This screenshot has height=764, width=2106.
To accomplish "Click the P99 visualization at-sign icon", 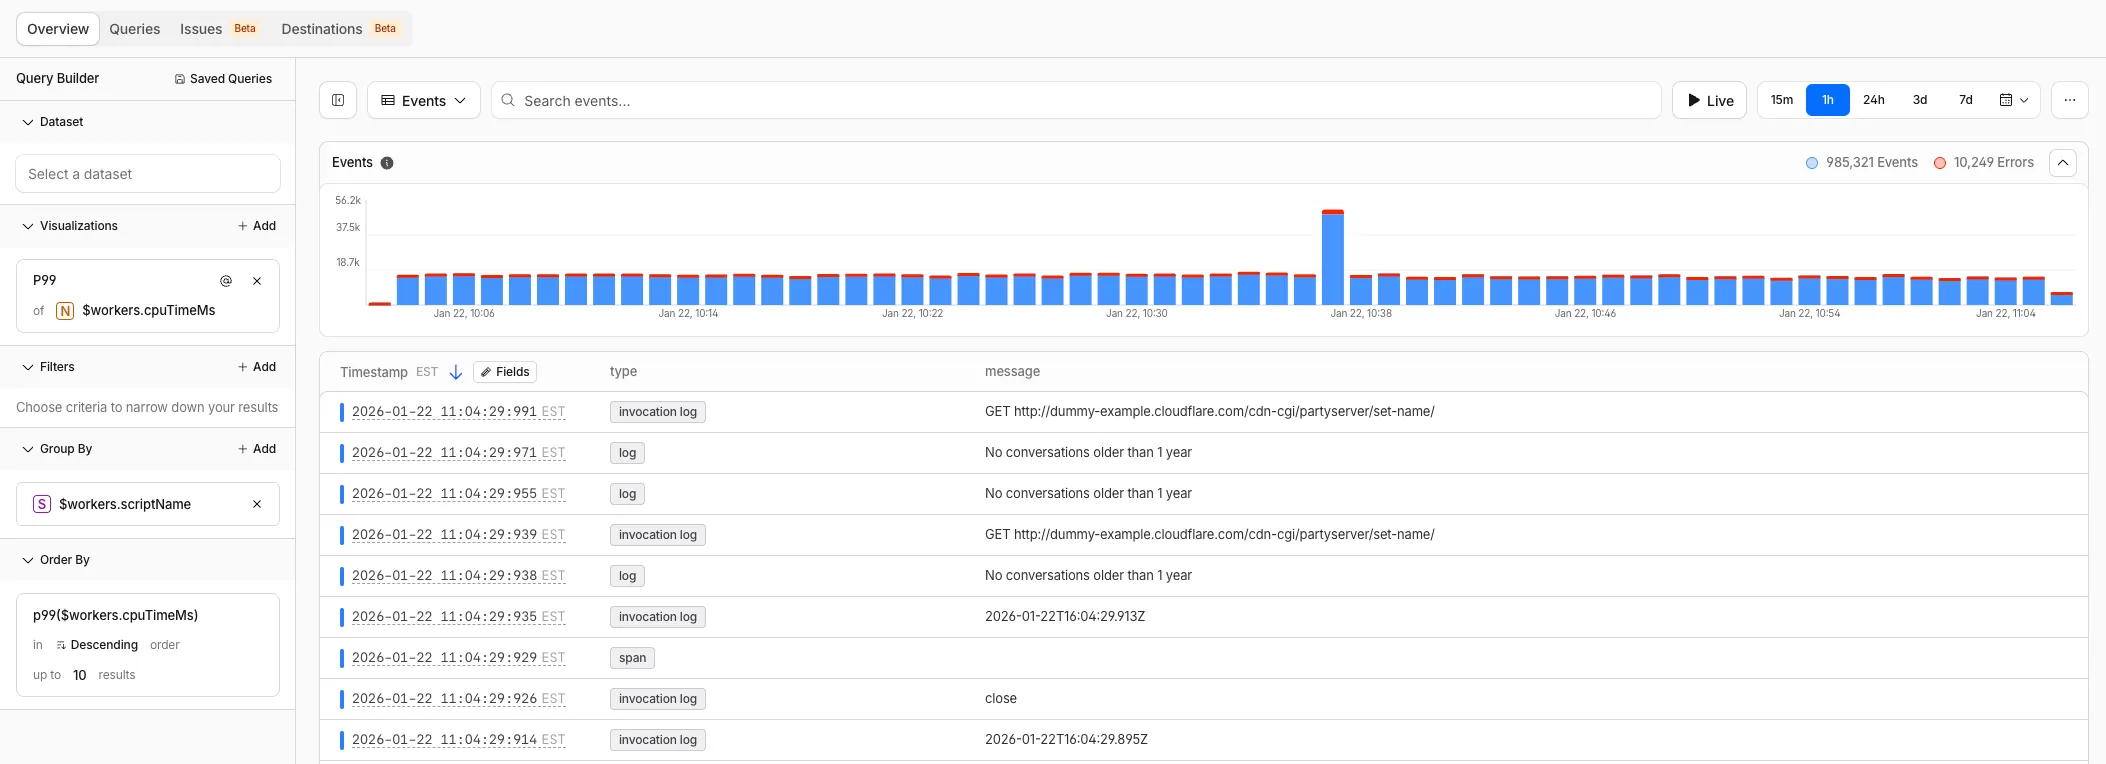I will point(226,281).
